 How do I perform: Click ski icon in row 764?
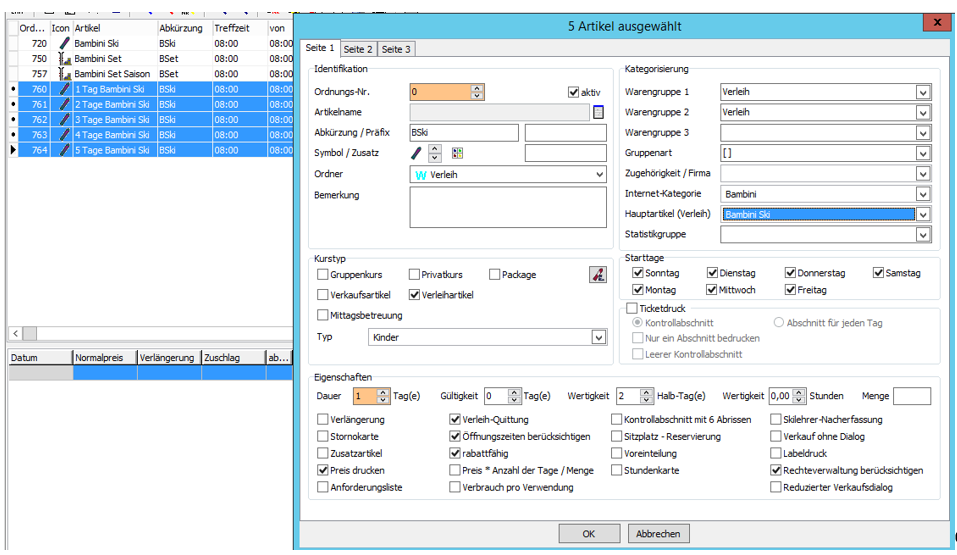pyautogui.click(x=64, y=150)
